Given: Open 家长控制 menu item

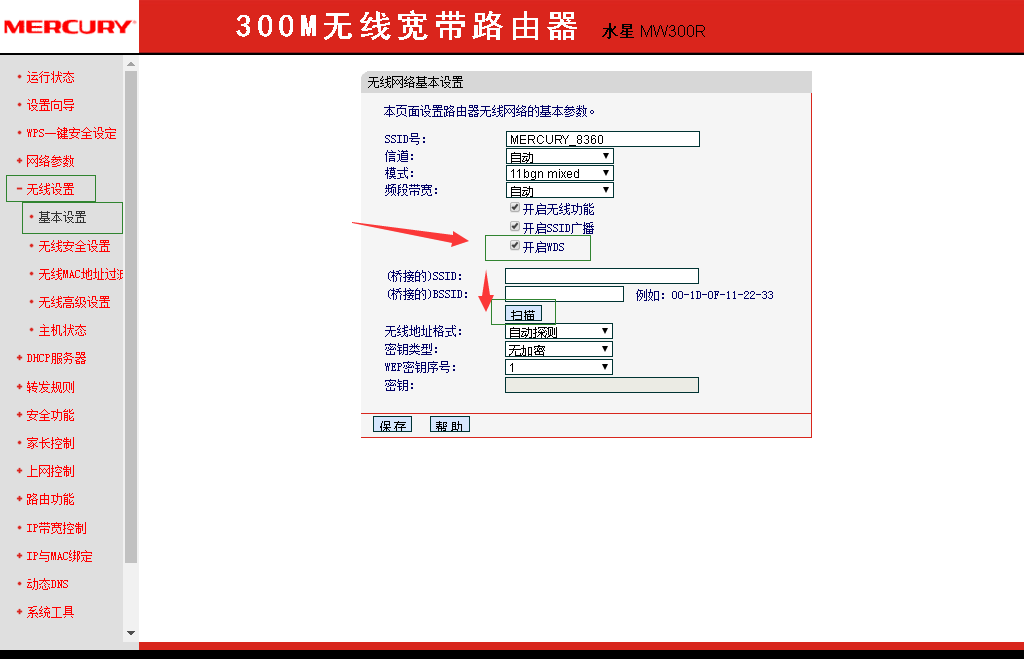Looking at the screenshot, I should click(x=50, y=443).
